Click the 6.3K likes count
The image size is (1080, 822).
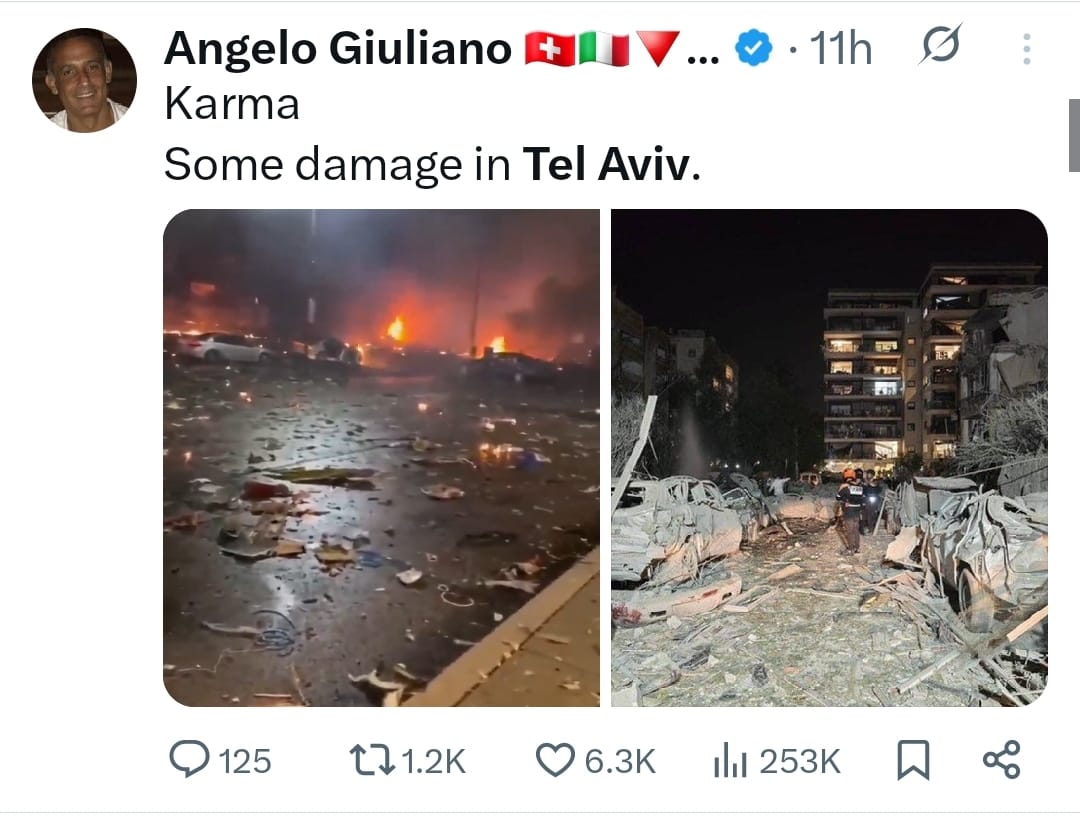pos(620,761)
